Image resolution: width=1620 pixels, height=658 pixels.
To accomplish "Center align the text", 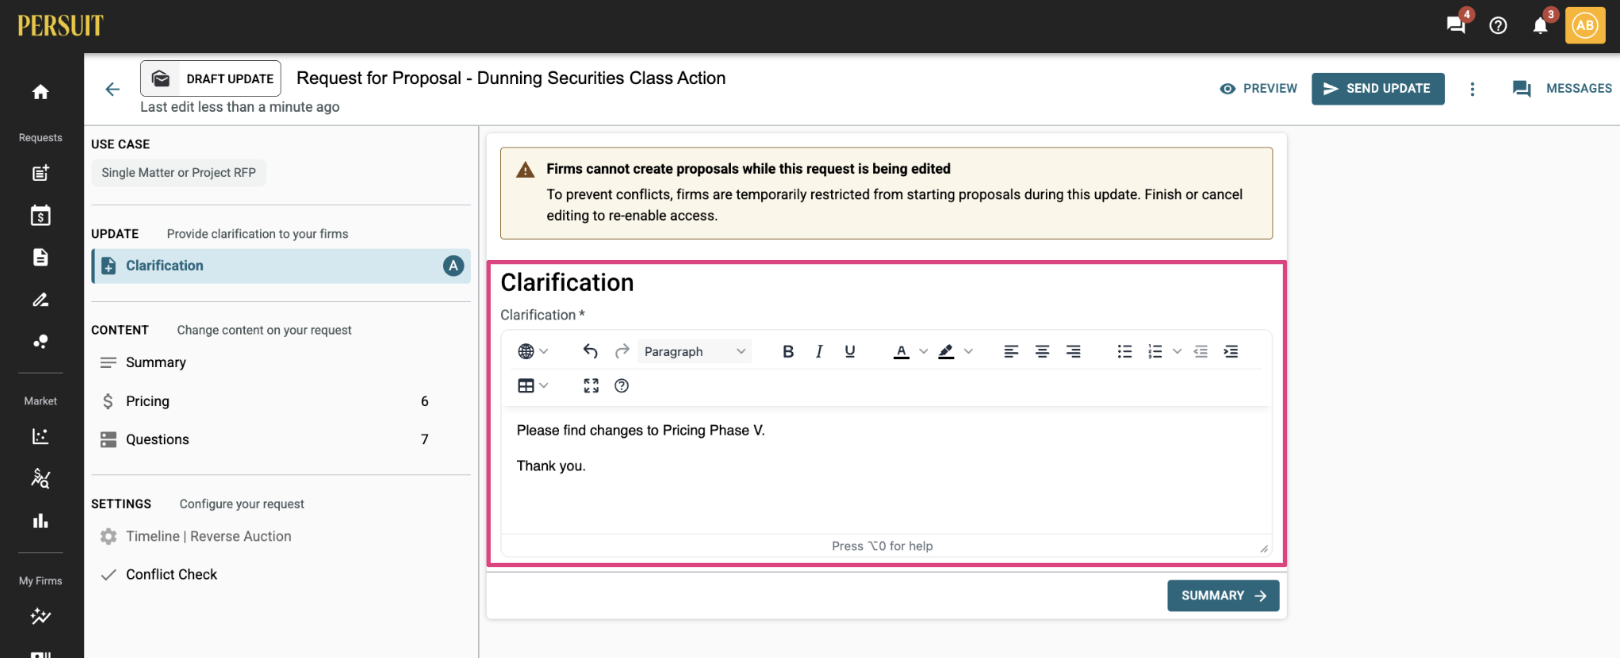I will point(1042,351).
